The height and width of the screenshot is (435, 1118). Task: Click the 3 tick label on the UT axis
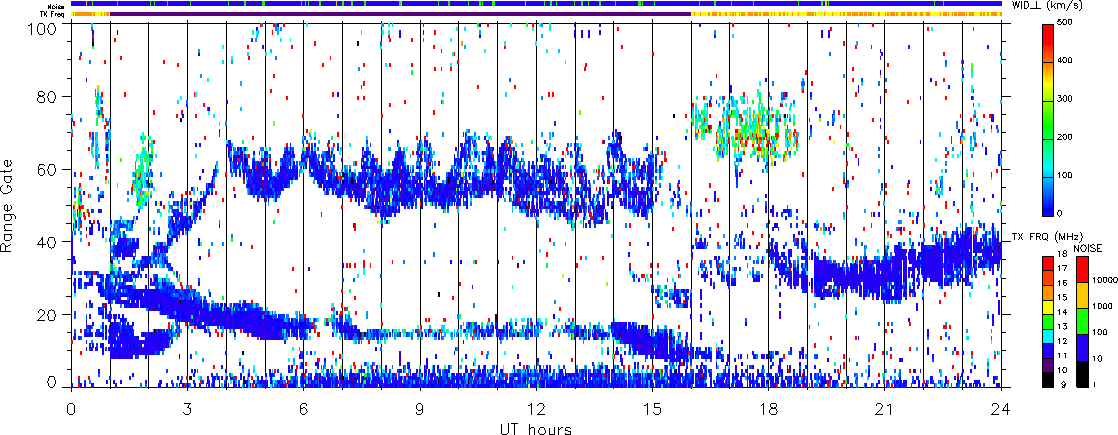tap(187, 409)
